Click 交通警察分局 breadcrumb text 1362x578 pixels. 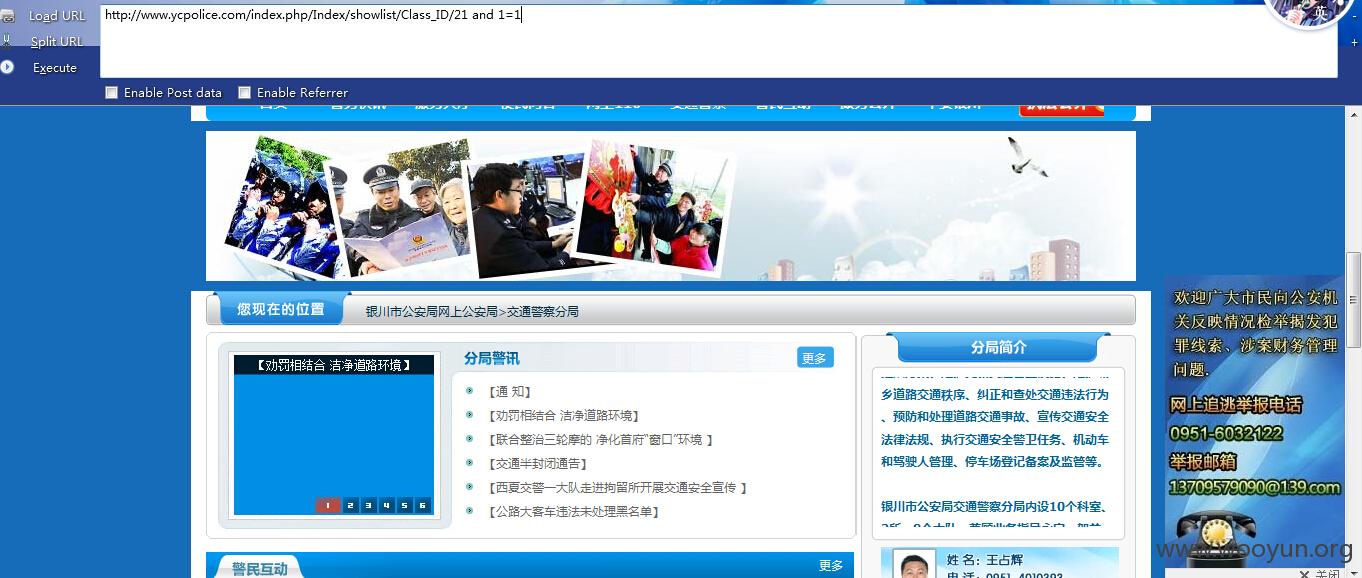pos(542,311)
